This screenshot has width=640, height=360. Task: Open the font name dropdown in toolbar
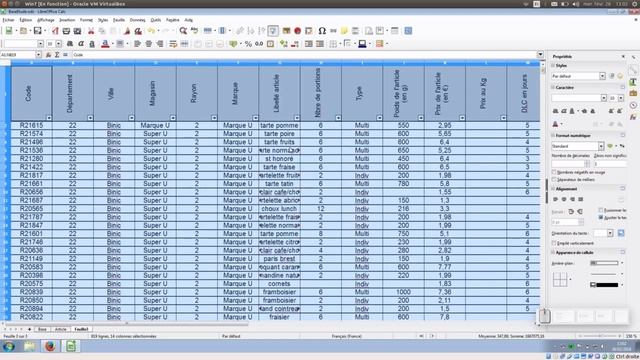tap(40, 44)
